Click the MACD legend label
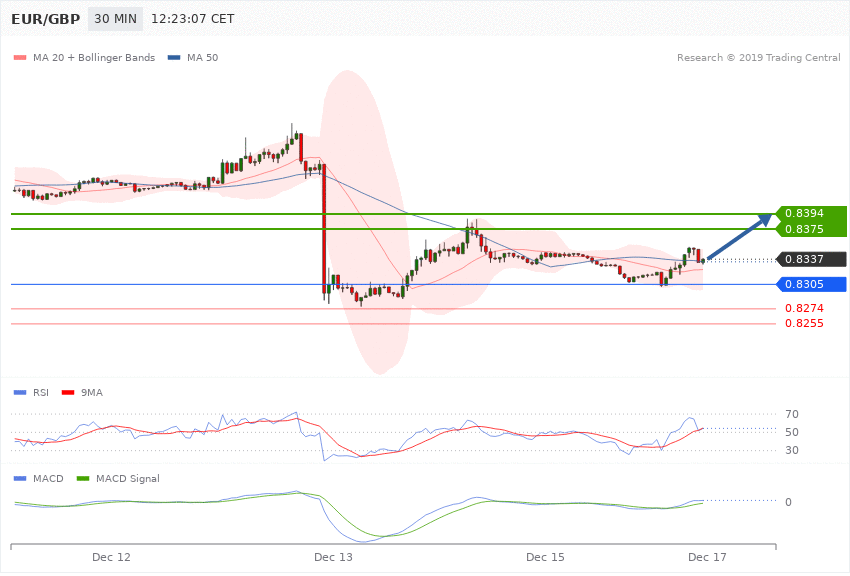 (x=48, y=478)
